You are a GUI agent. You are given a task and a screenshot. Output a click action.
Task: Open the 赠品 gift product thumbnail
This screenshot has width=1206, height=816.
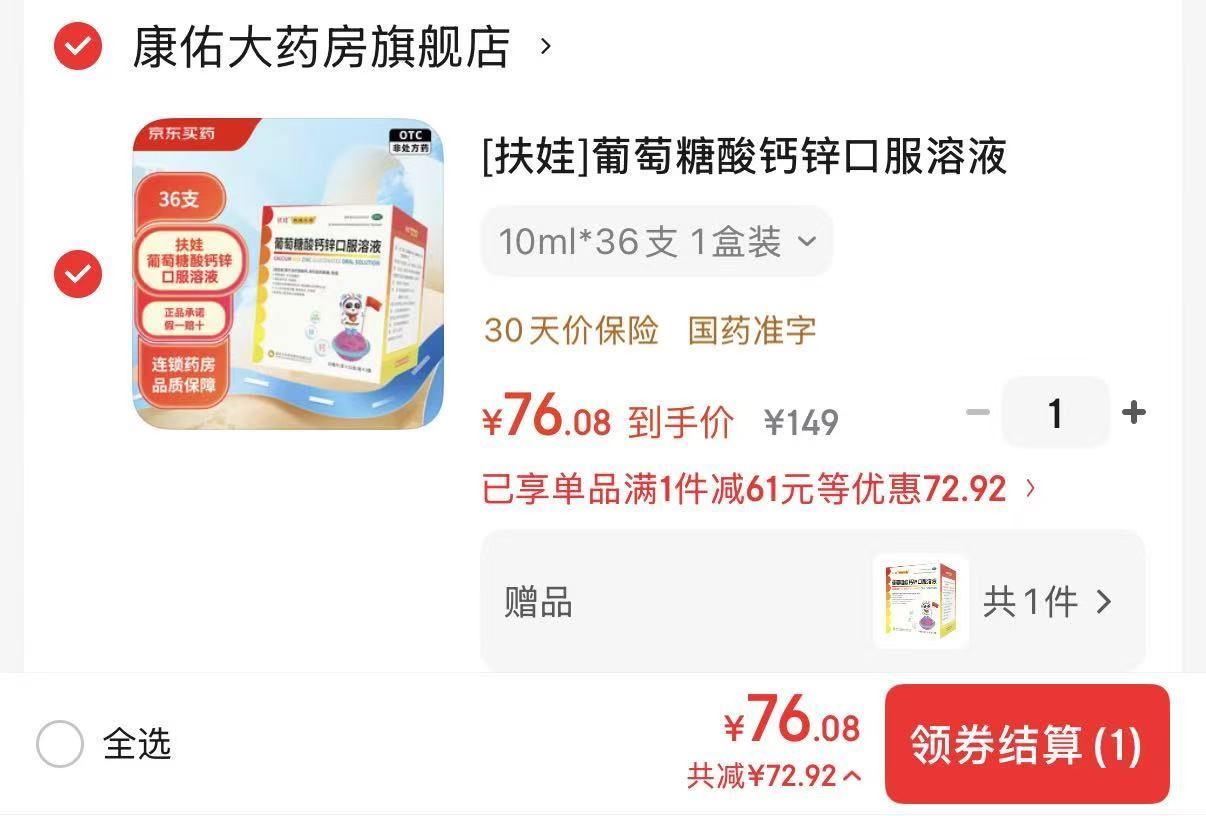920,601
